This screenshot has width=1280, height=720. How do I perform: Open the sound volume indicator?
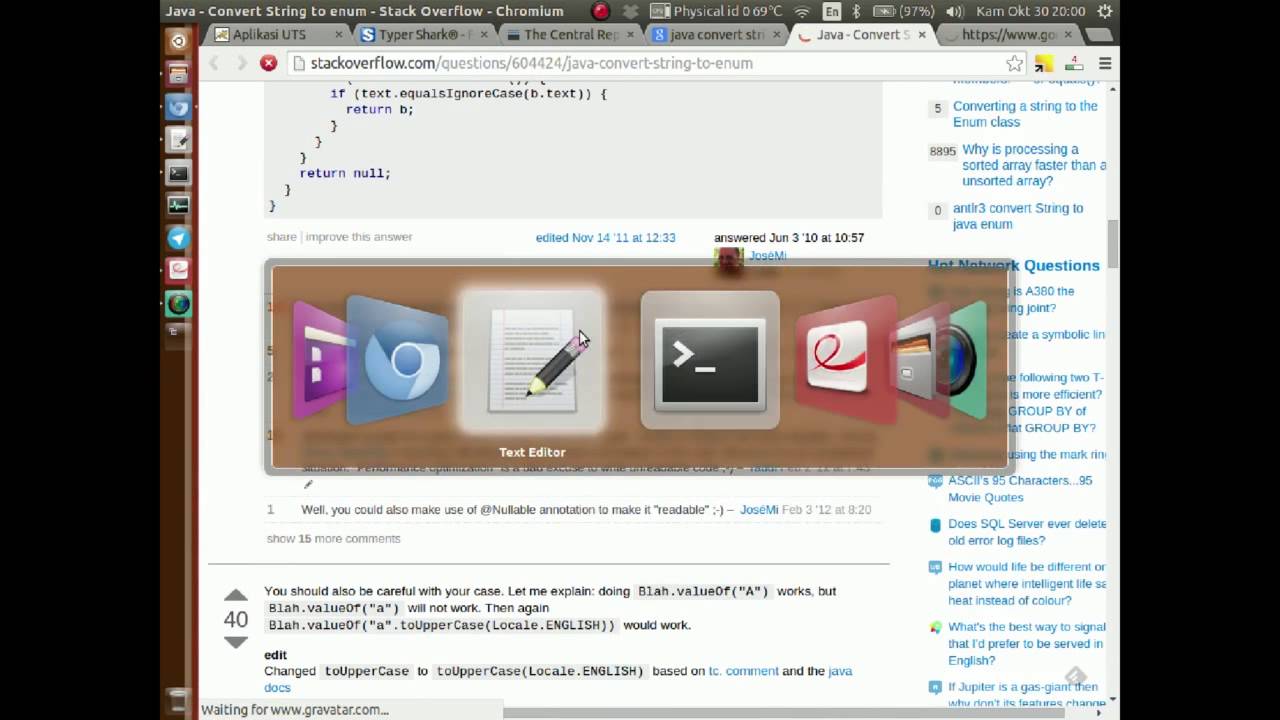tap(955, 11)
